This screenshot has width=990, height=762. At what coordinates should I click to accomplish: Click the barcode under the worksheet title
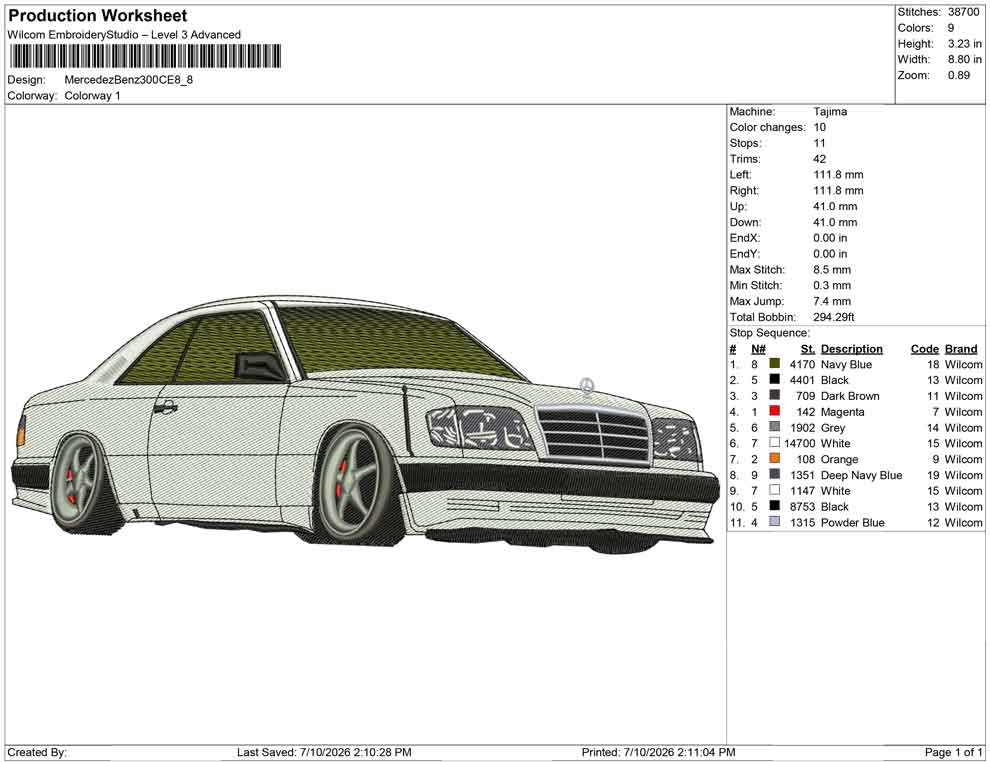click(145, 56)
